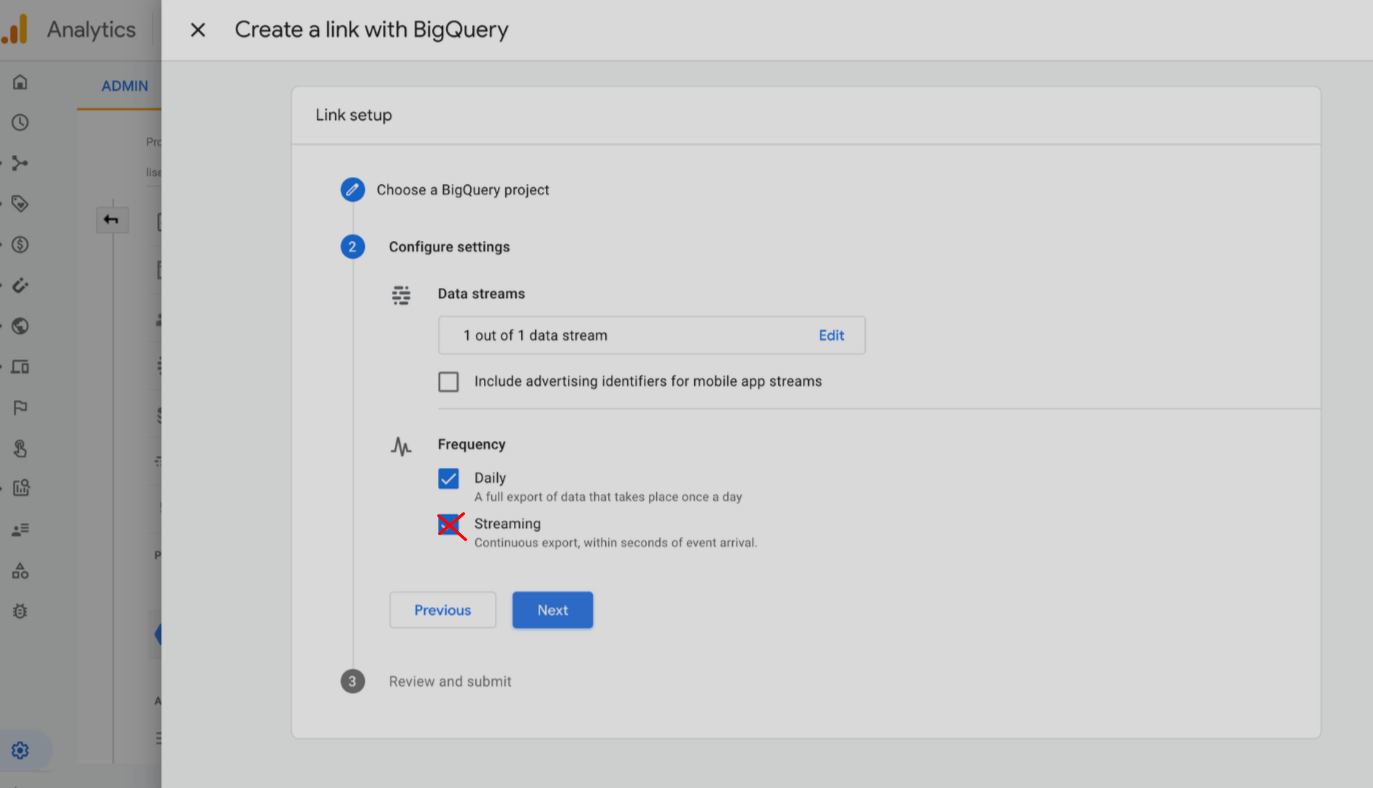
Task: Open the flag Events icon
Action: coord(20,408)
